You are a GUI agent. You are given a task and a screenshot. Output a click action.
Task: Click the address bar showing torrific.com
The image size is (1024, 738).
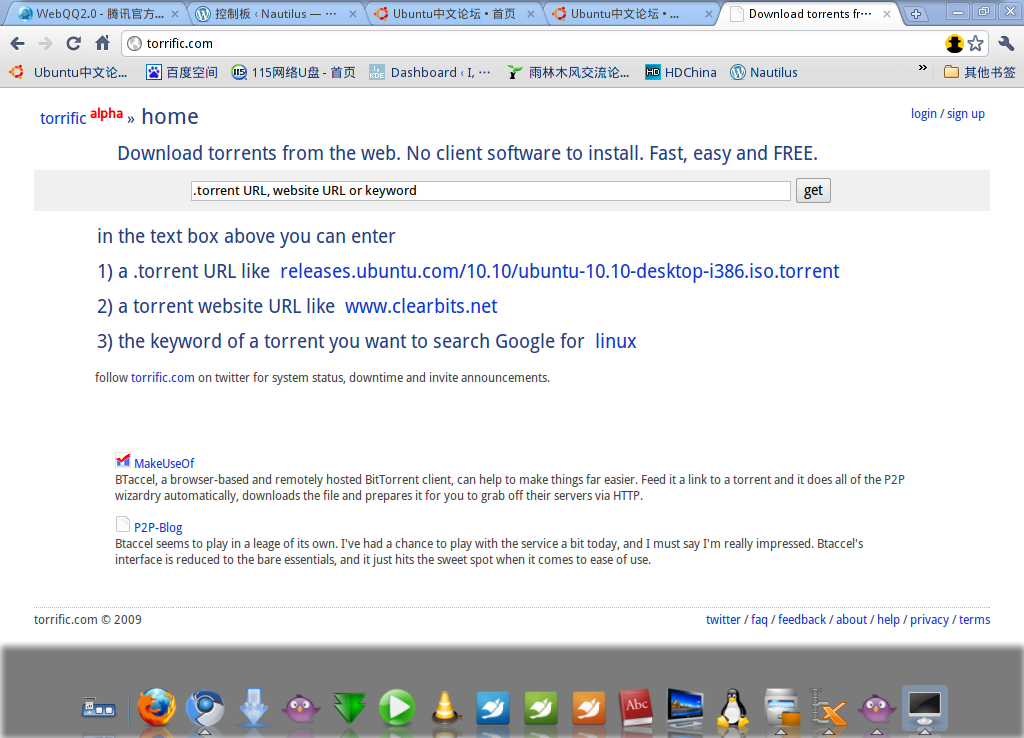pyautogui.click(x=532, y=44)
